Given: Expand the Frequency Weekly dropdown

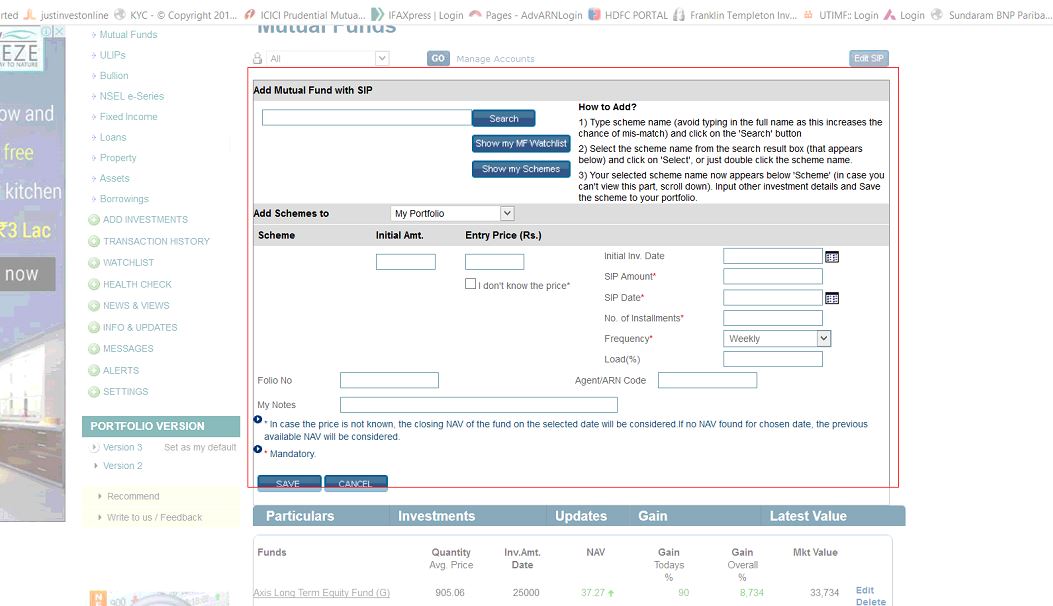Looking at the screenshot, I should click(823, 339).
